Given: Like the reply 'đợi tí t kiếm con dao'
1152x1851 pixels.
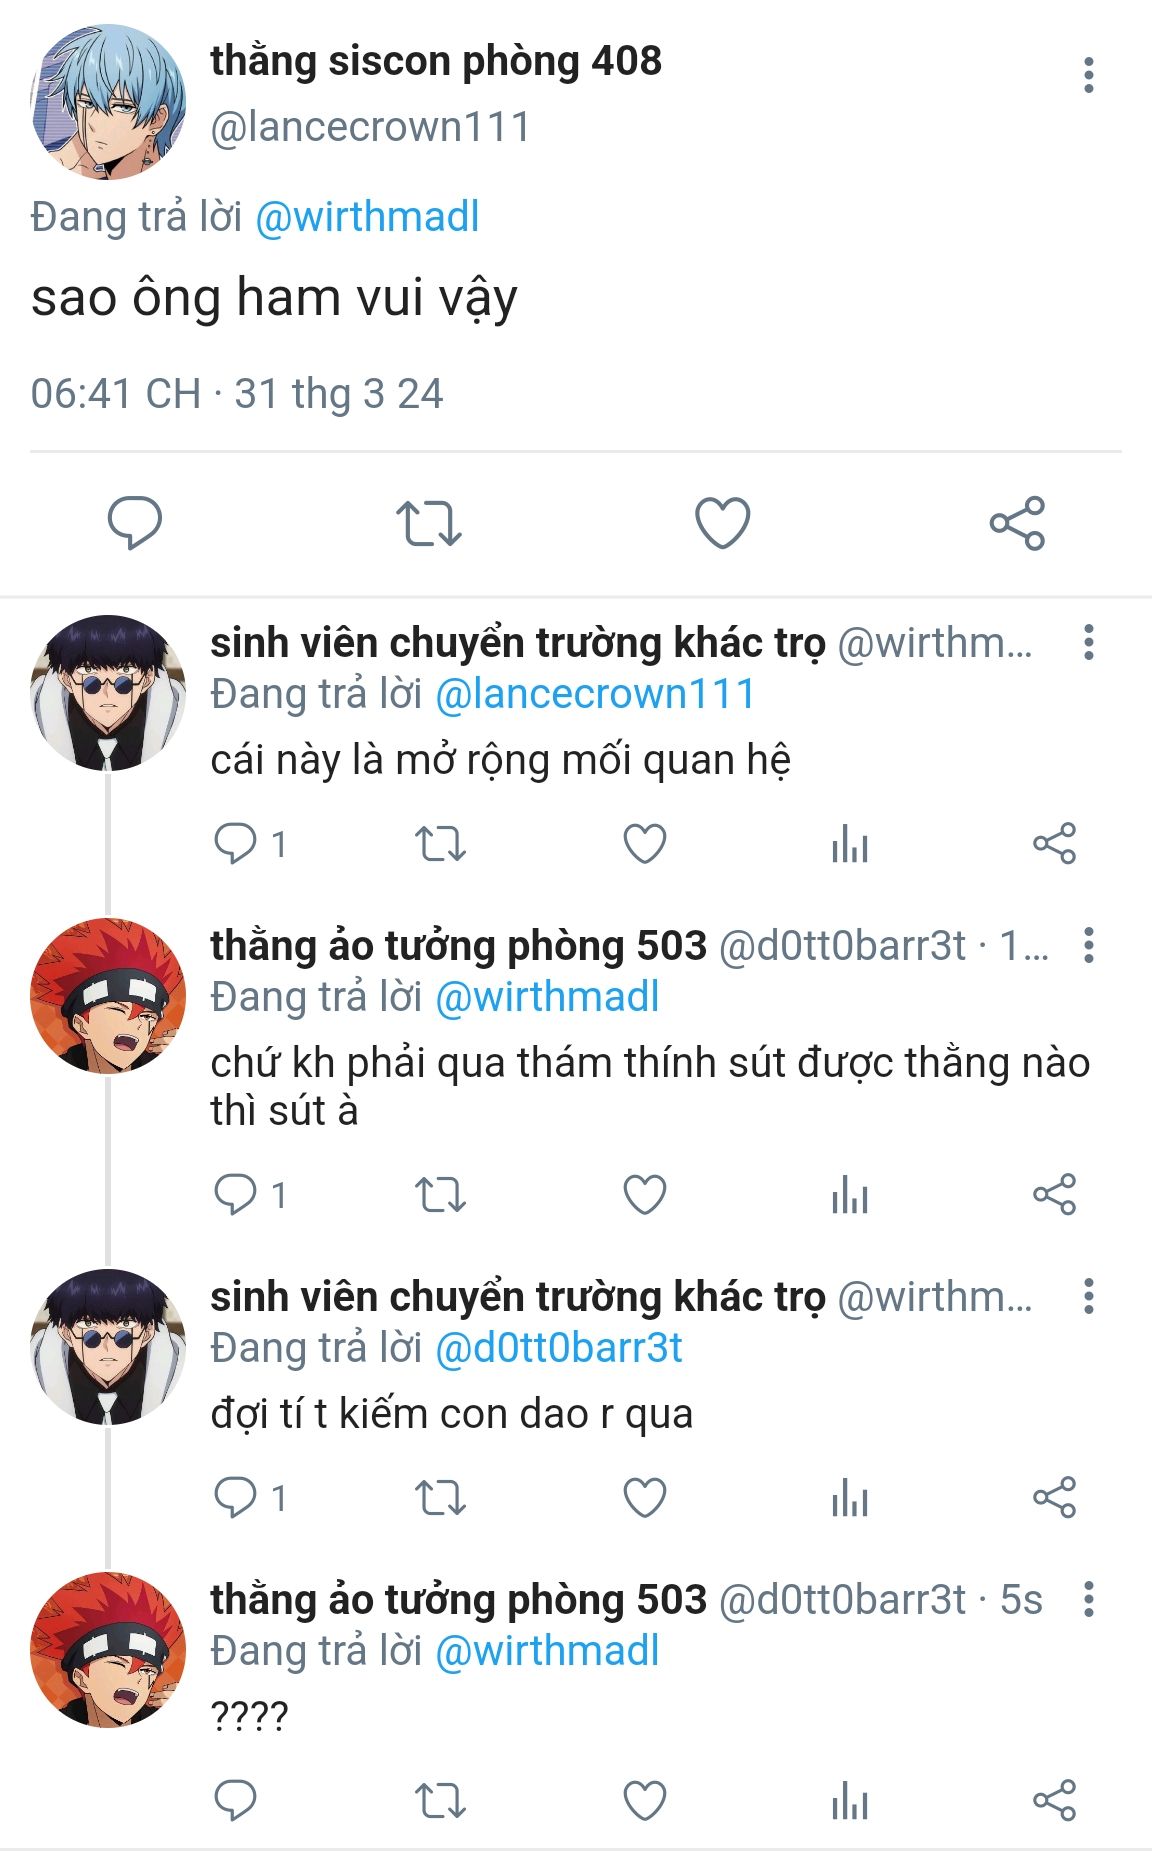Looking at the screenshot, I should coord(645,1498).
